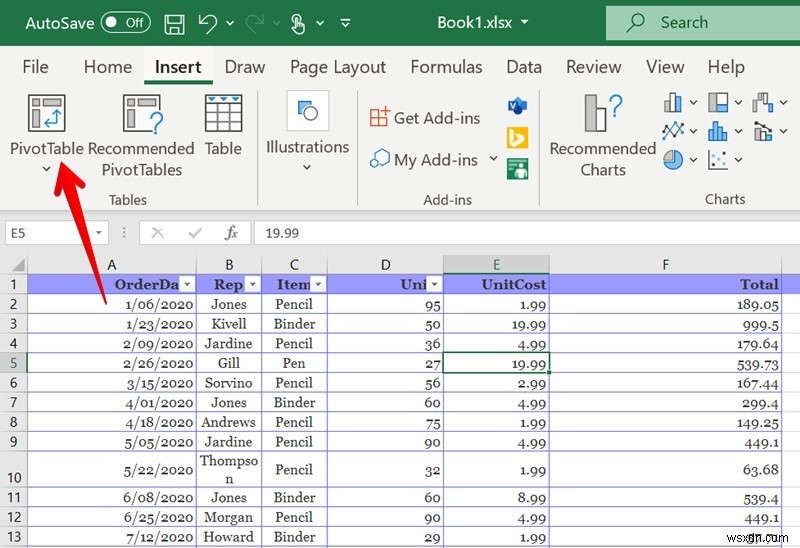Open the column chart dropdown arrow
The image size is (800, 548).
pyautogui.click(x=693, y=103)
